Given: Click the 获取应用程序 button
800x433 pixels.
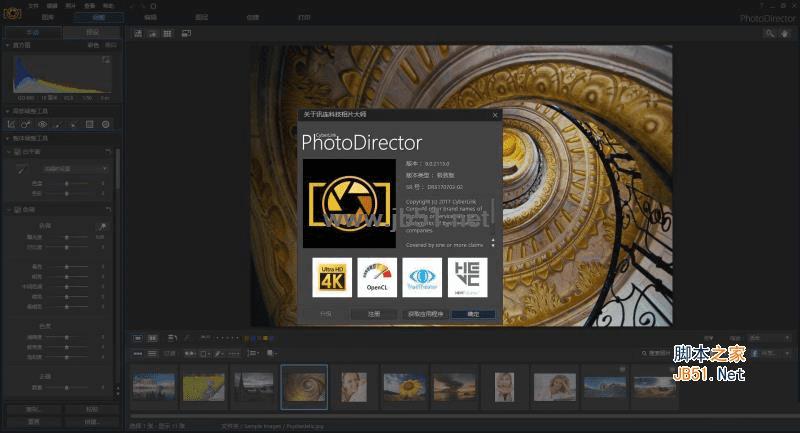Looking at the screenshot, I should (x=425, y=314).
